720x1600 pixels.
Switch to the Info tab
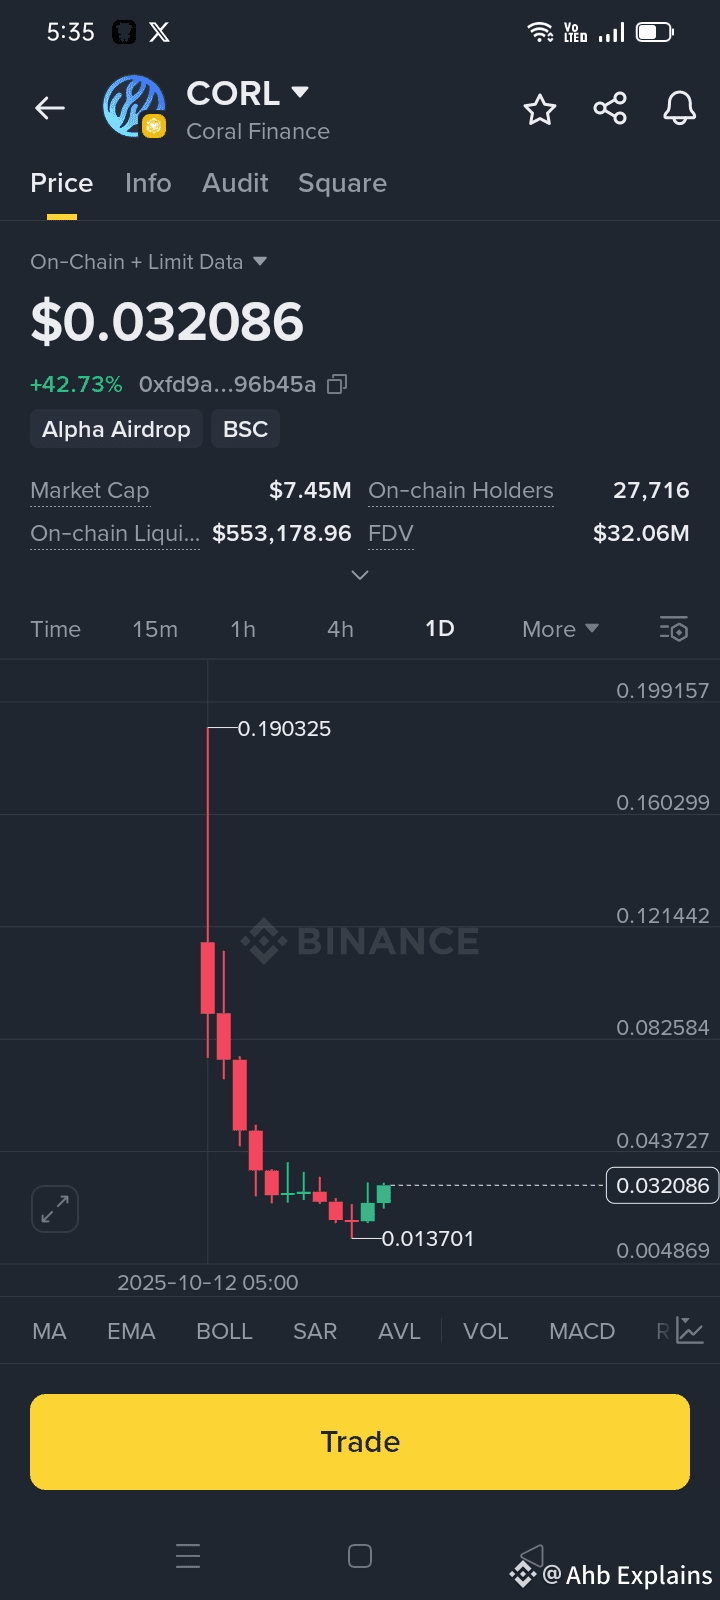pyautogui.click(x=148, y=183)
